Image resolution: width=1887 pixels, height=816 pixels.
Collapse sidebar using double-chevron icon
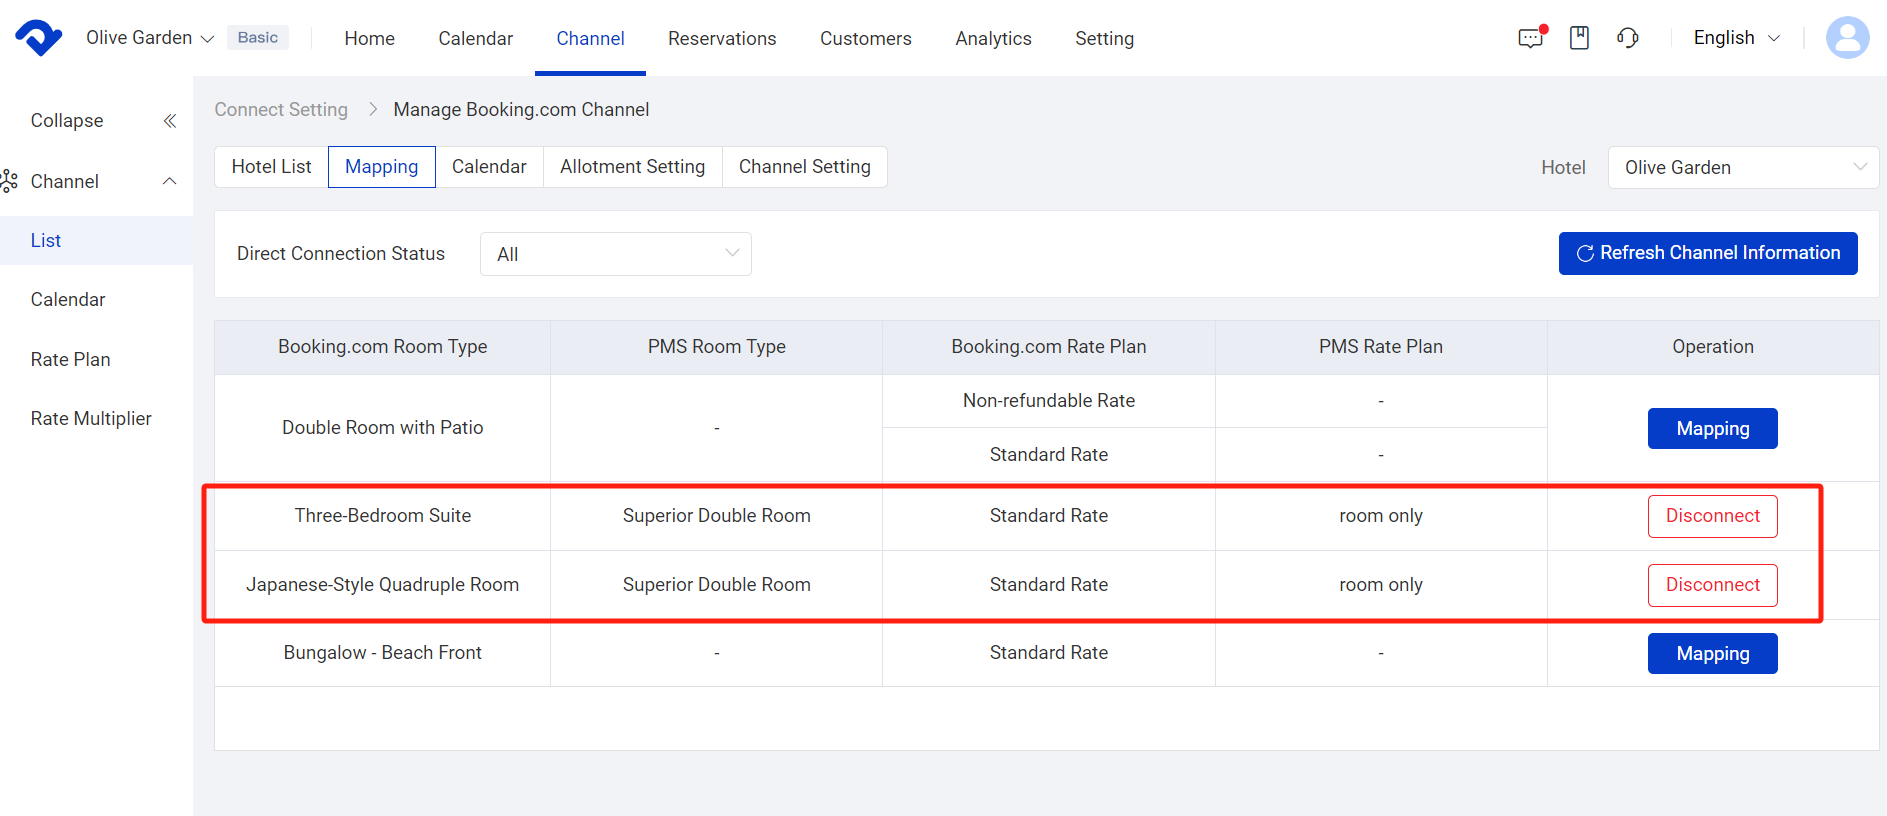pos(170,121)
